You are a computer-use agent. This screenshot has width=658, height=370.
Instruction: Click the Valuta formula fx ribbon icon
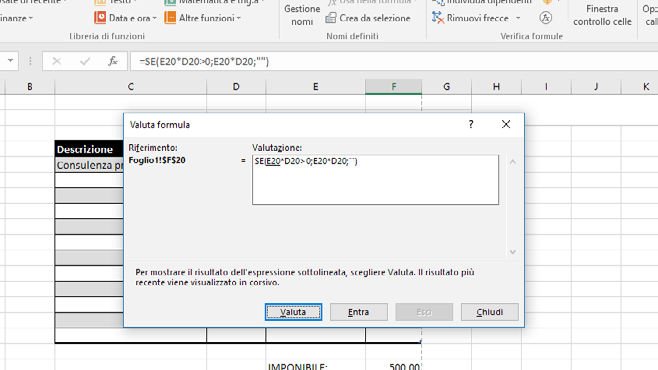click(x=546, y=18)
